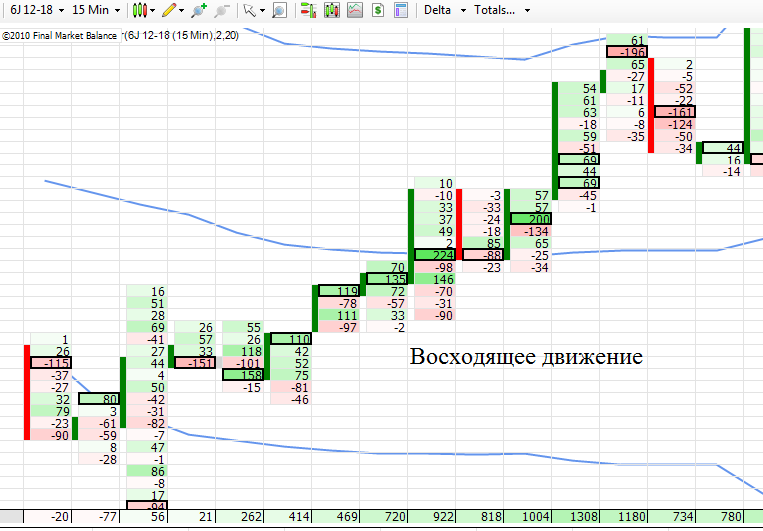Click the boxed -196 delta cell

click(627, 52)
